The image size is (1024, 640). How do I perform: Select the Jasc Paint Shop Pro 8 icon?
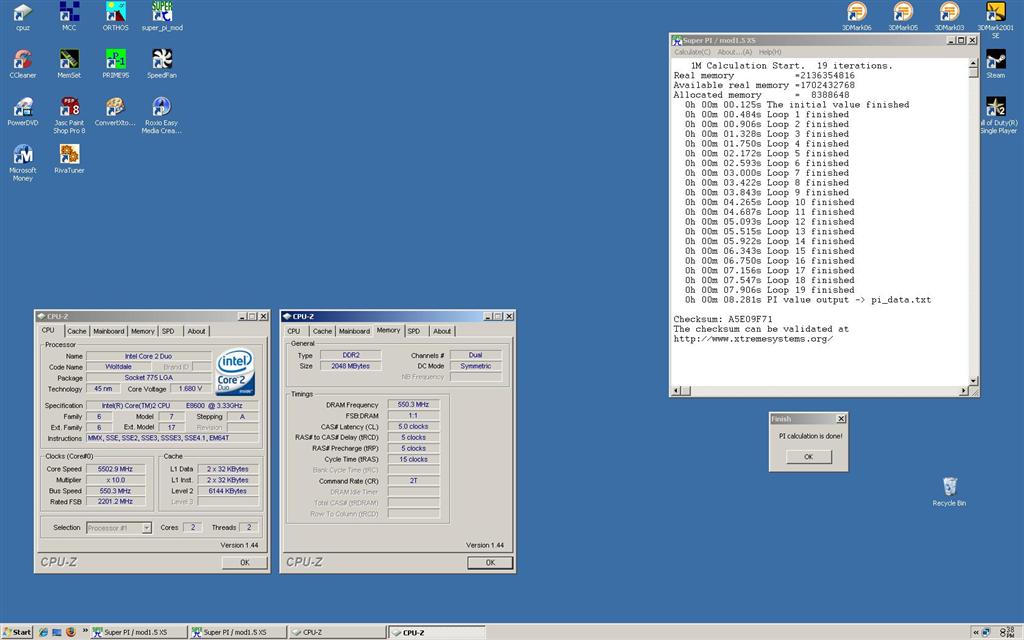pyautogui.click(x=69, y=115)
